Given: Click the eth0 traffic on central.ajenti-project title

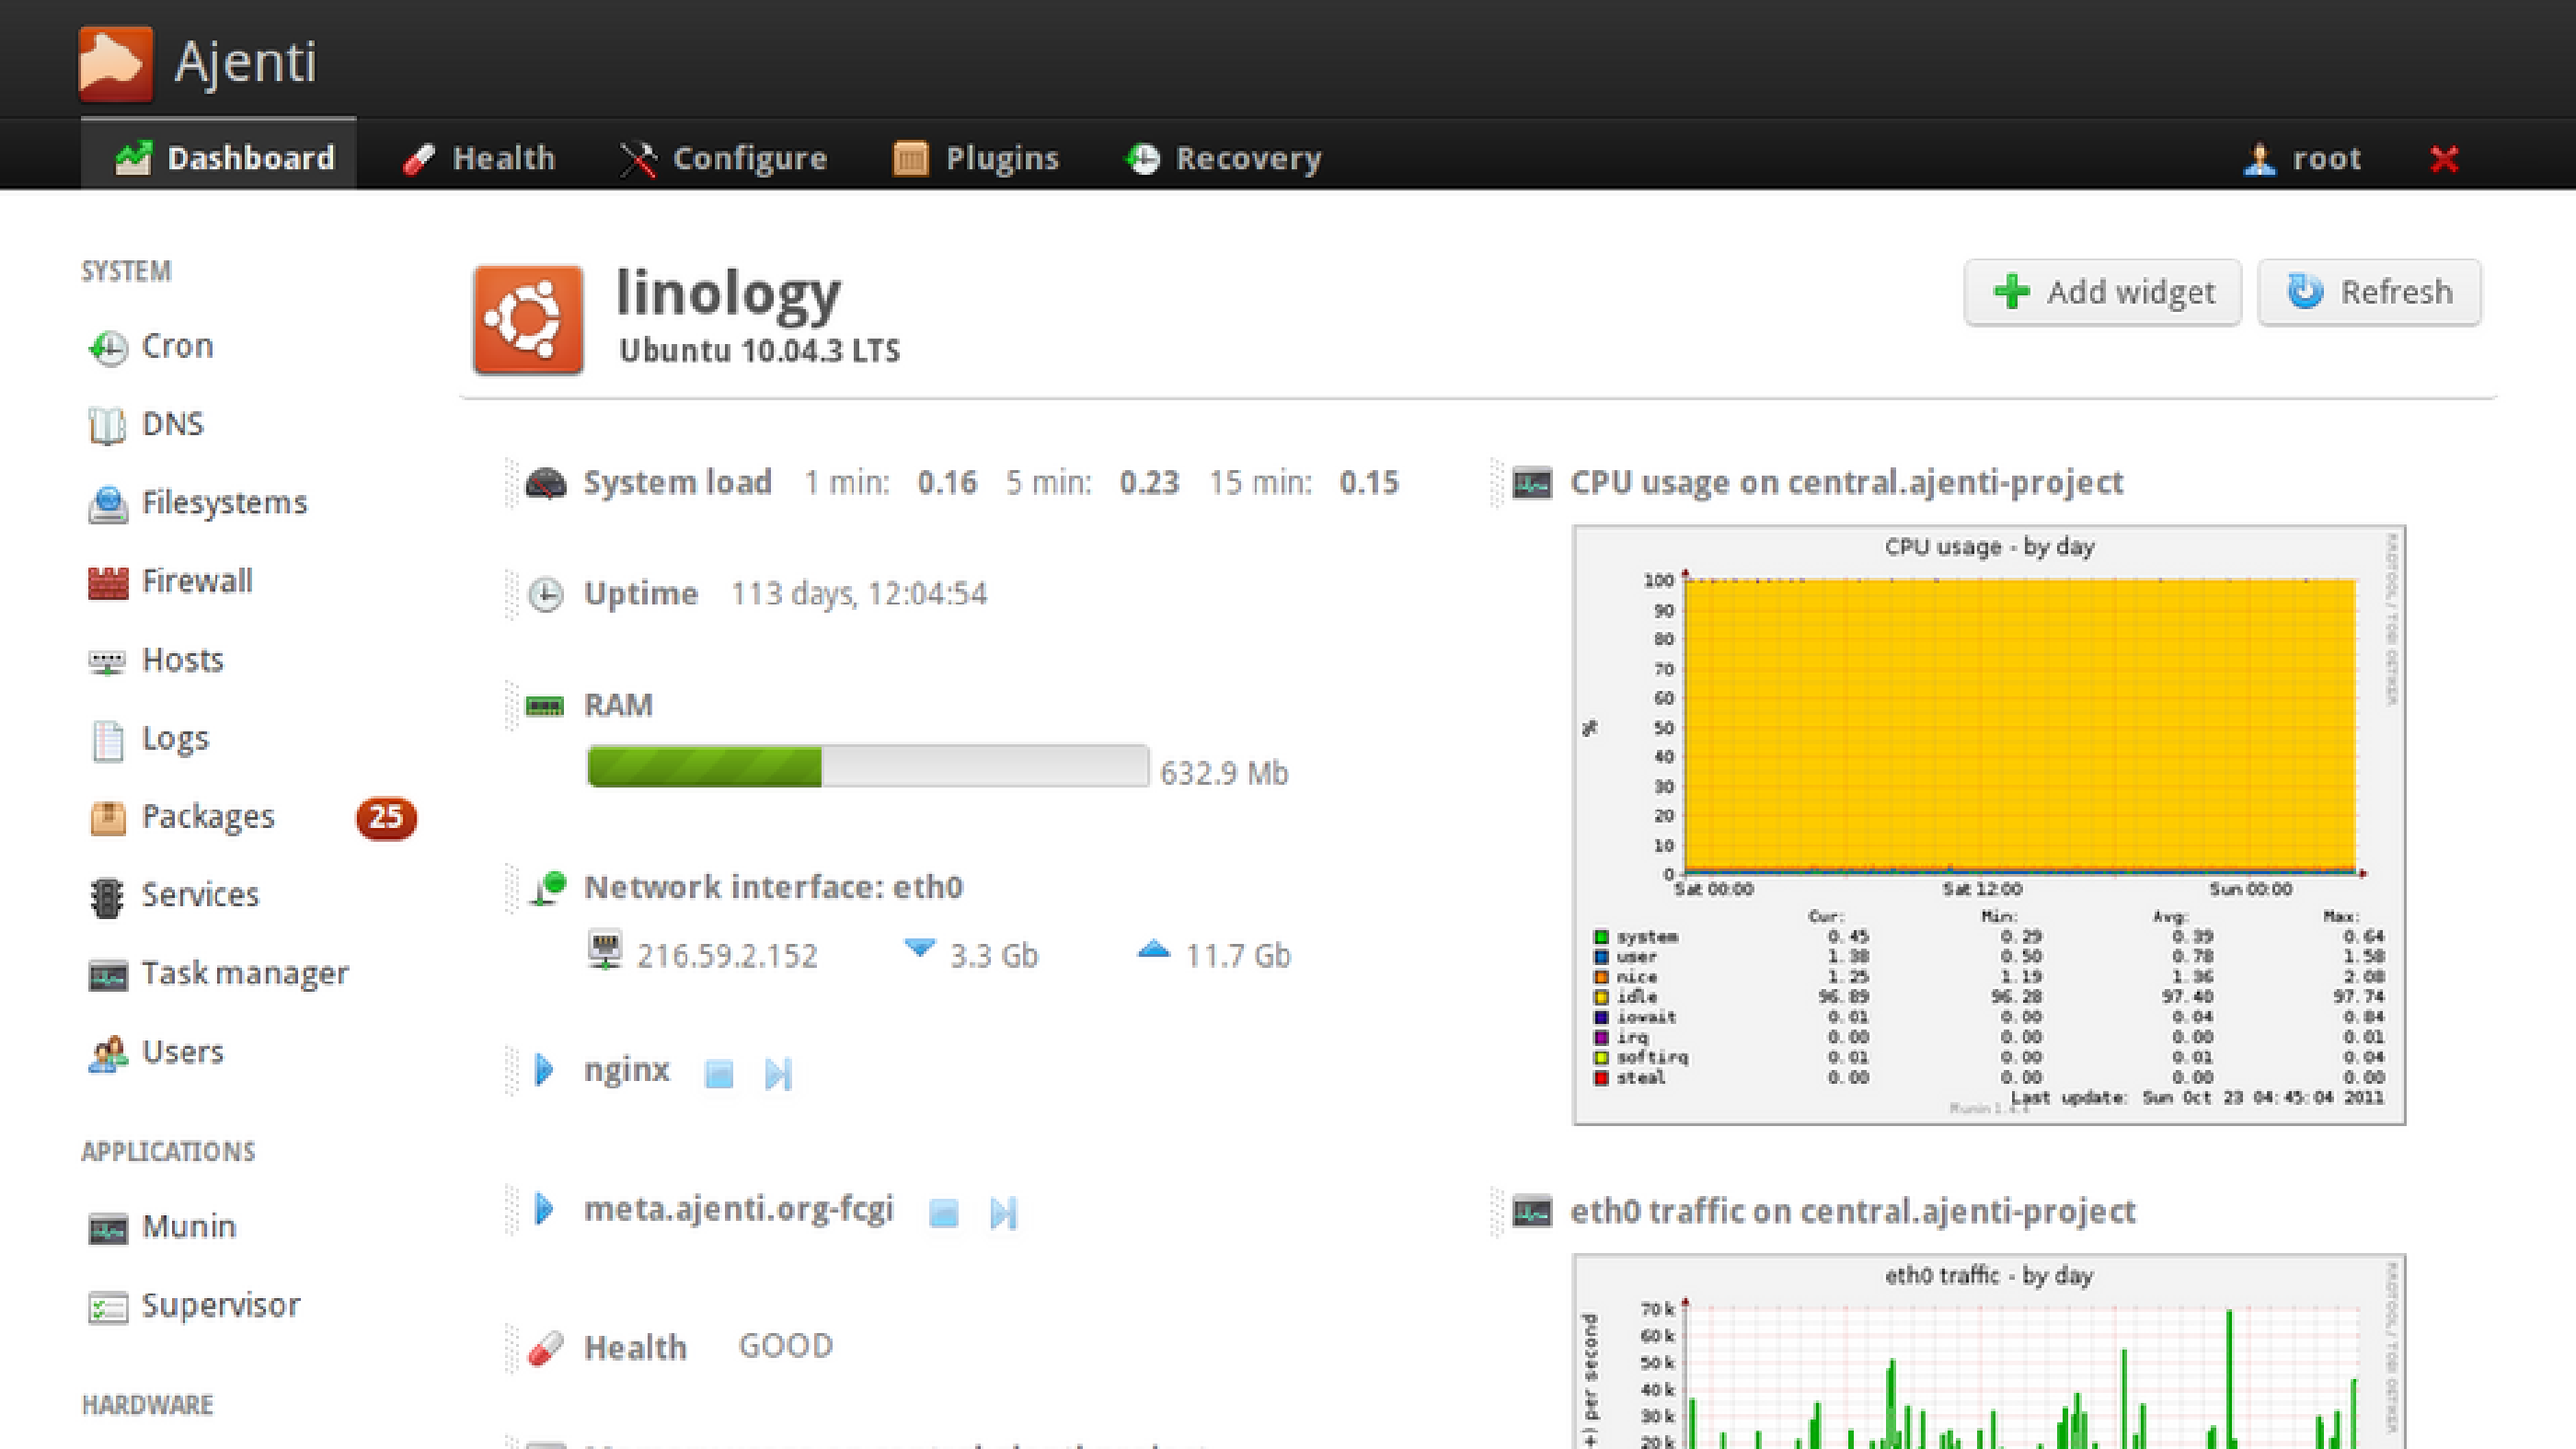Looking at the screenshot, I should pyautogui.click(x=1852, y=1212).
